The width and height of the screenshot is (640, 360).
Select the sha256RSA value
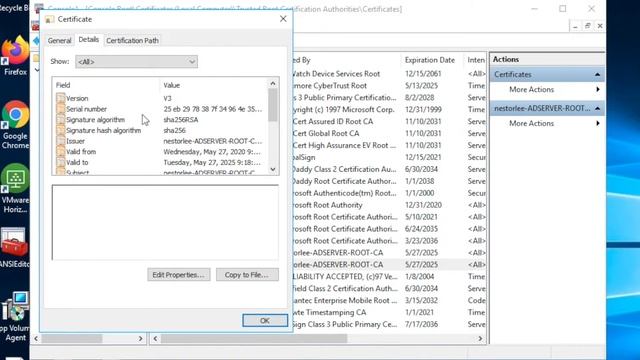point(181,120)
